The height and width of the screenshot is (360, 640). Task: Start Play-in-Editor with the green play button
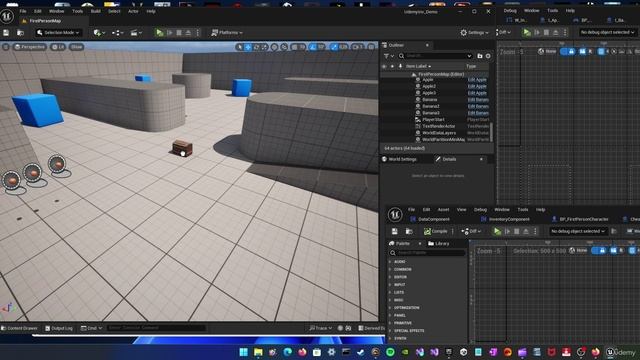160,33
